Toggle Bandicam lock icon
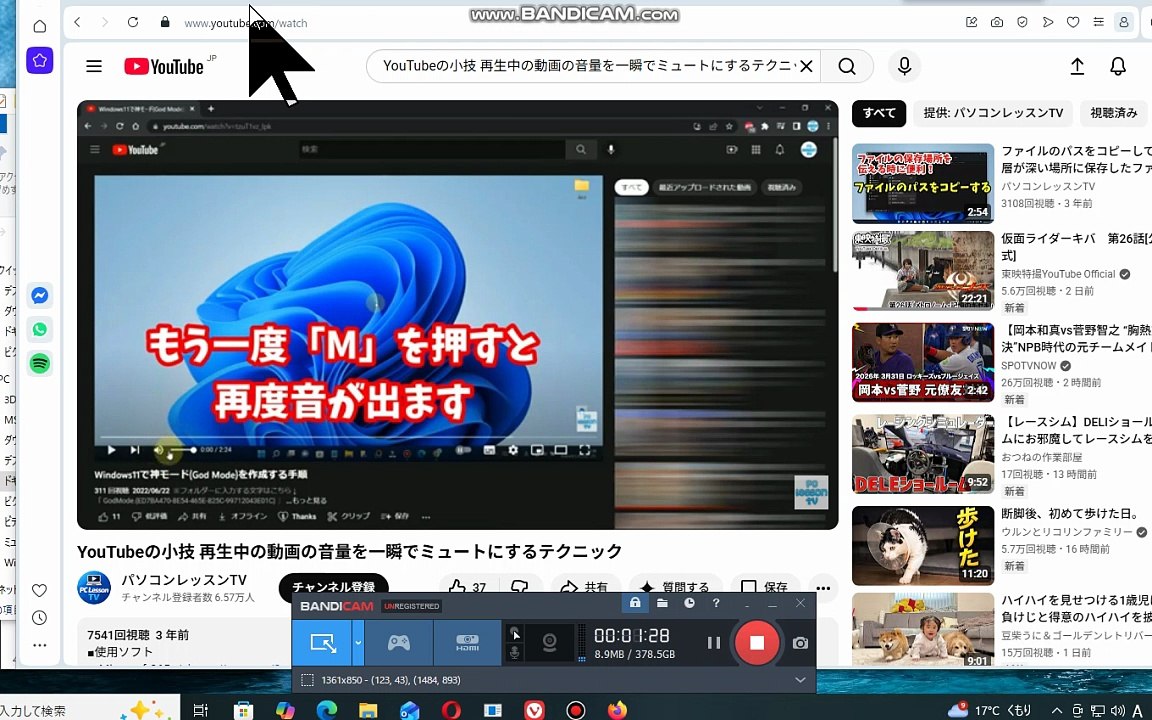The image size is (1152, 720). point(635,603)
